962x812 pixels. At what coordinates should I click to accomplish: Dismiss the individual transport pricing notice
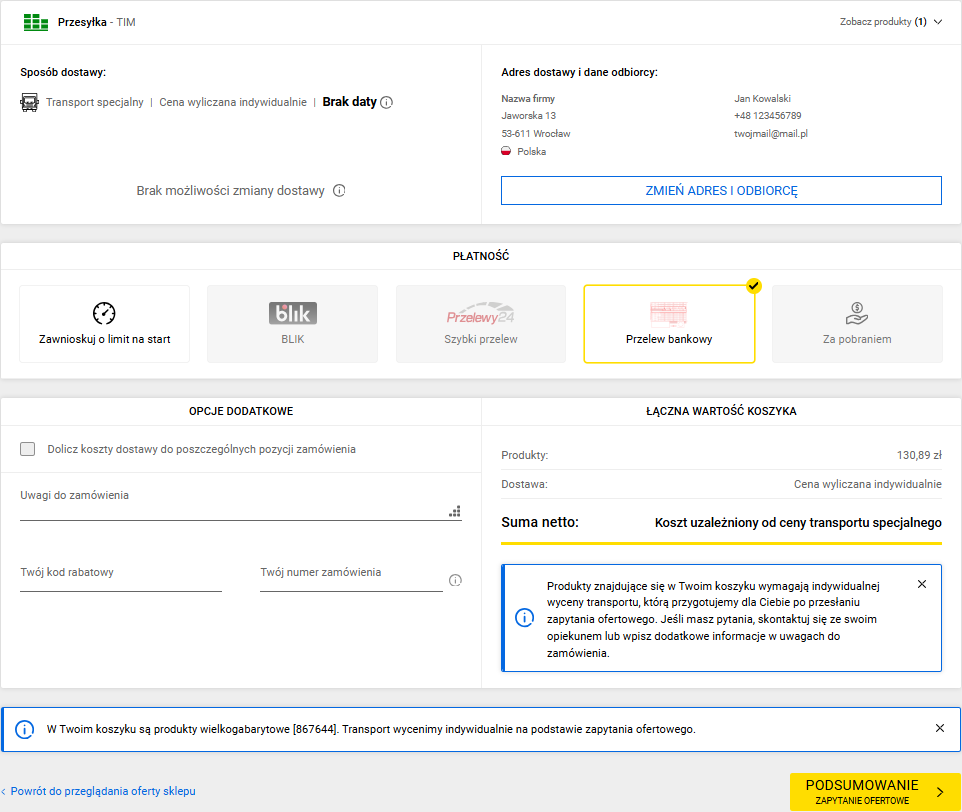point(921,584)
